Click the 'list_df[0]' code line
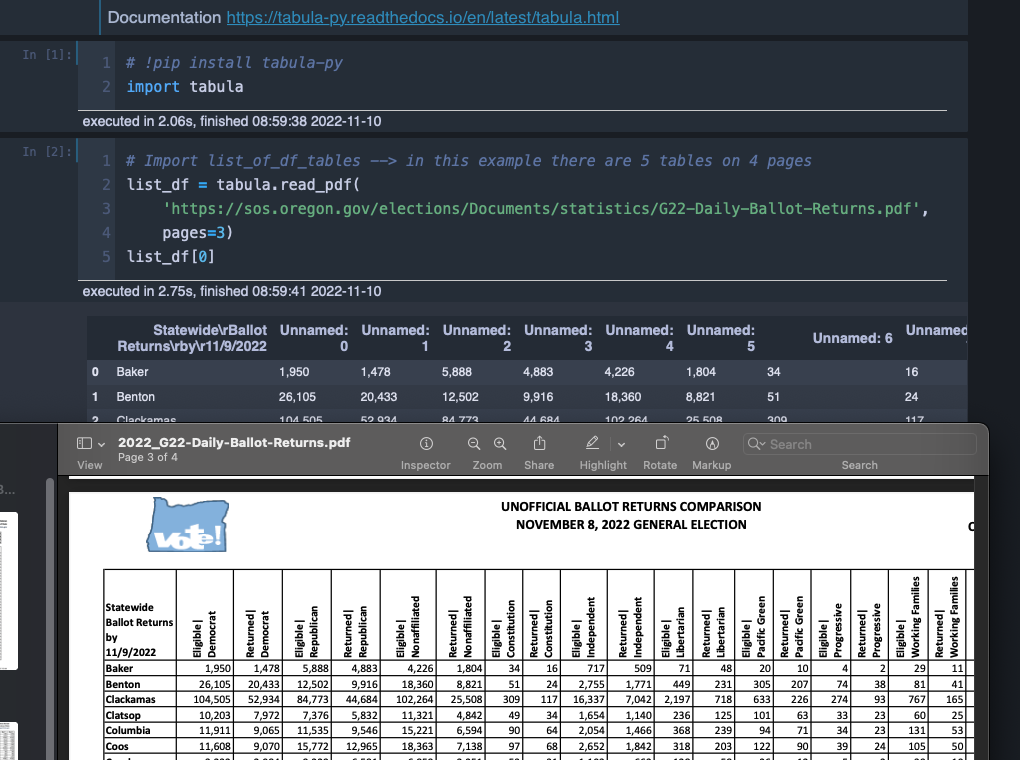Viewport: 1020px width, 760px height. (x=170, y=257)
